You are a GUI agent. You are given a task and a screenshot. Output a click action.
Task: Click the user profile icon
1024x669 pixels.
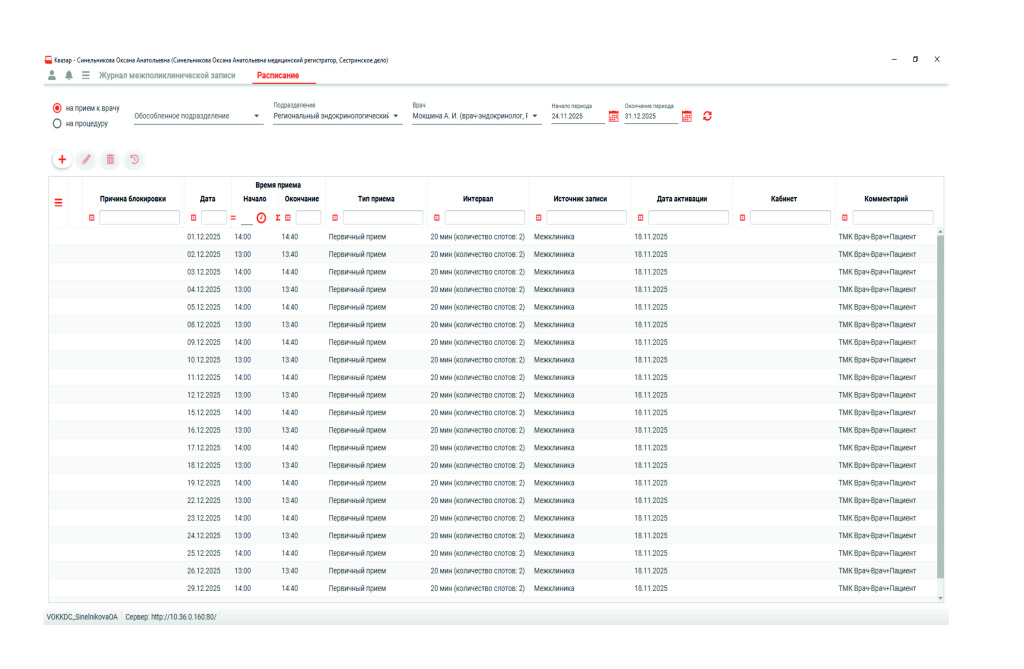52,75
